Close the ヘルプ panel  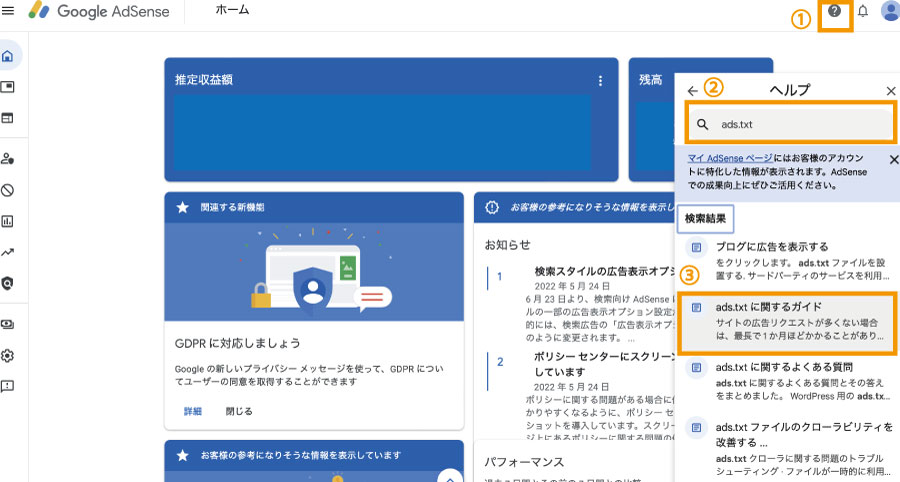[891, 91]
